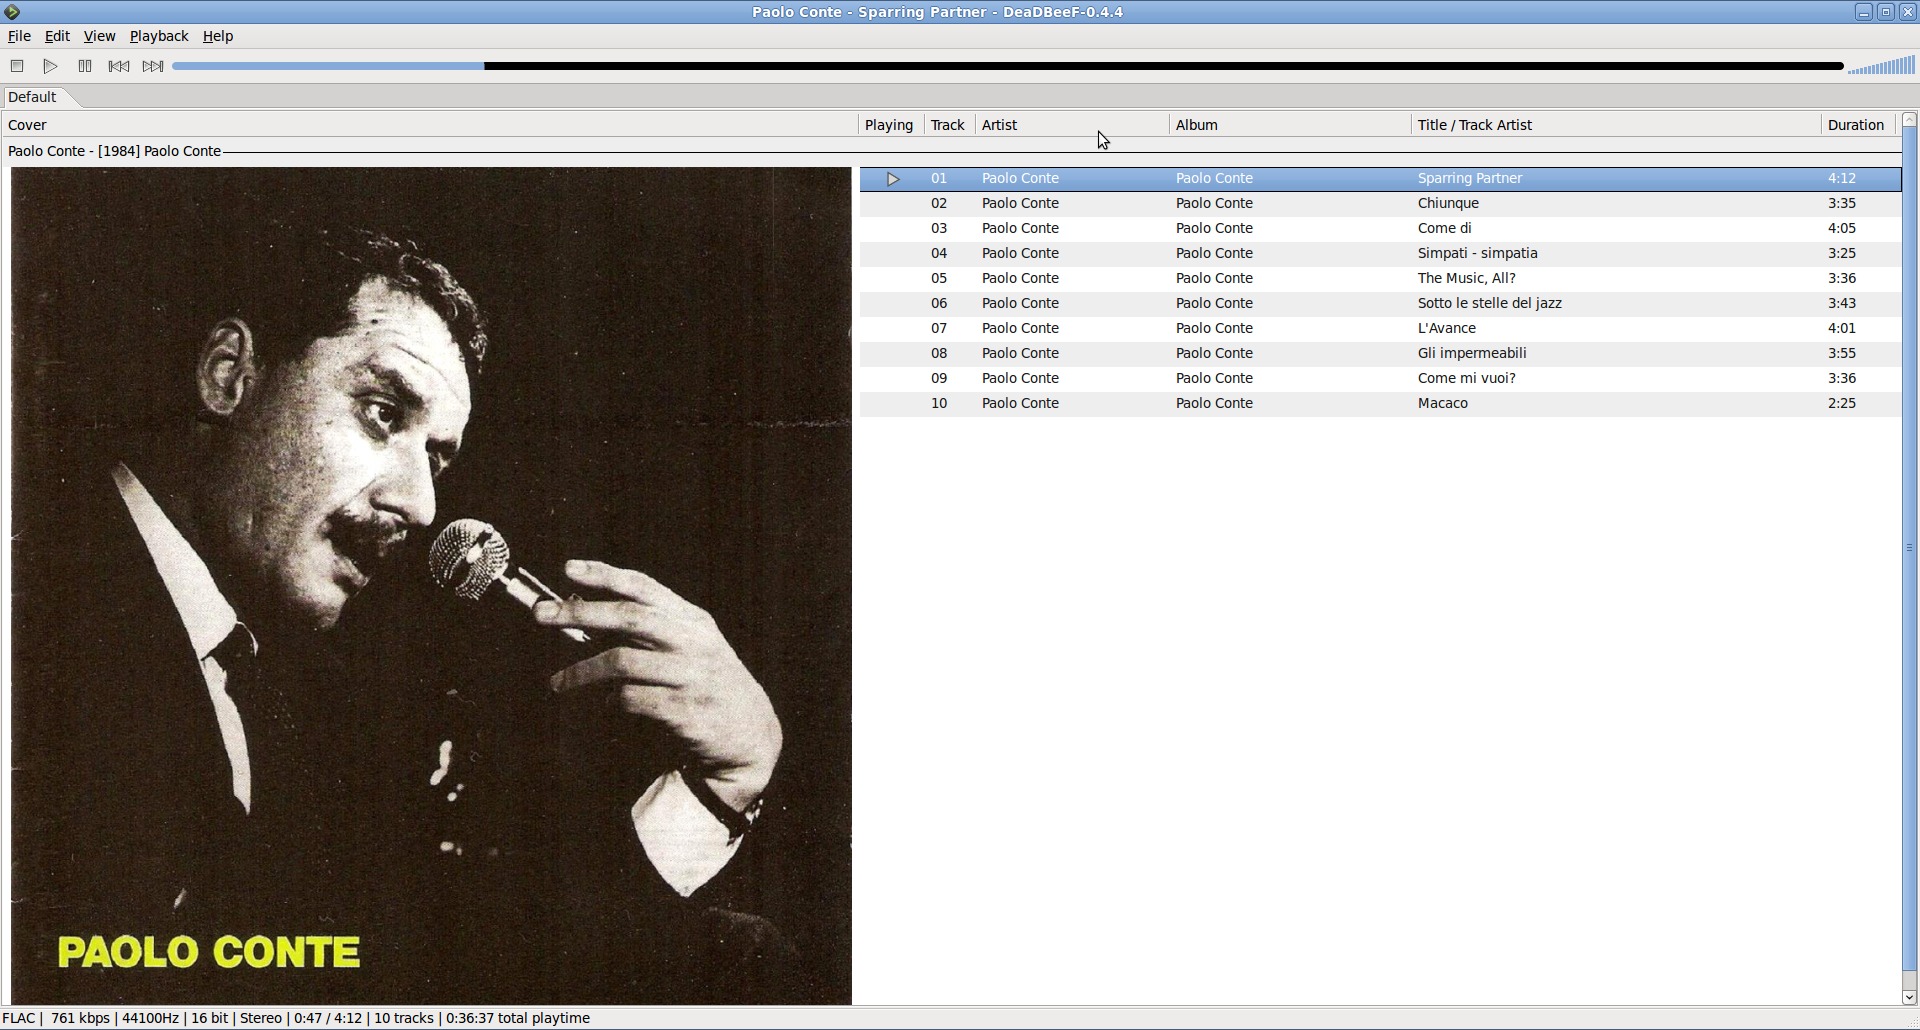This screenshot has width=1920, height=1030.
Task: Open the Playback menu
Action: [x=159, y=36]
